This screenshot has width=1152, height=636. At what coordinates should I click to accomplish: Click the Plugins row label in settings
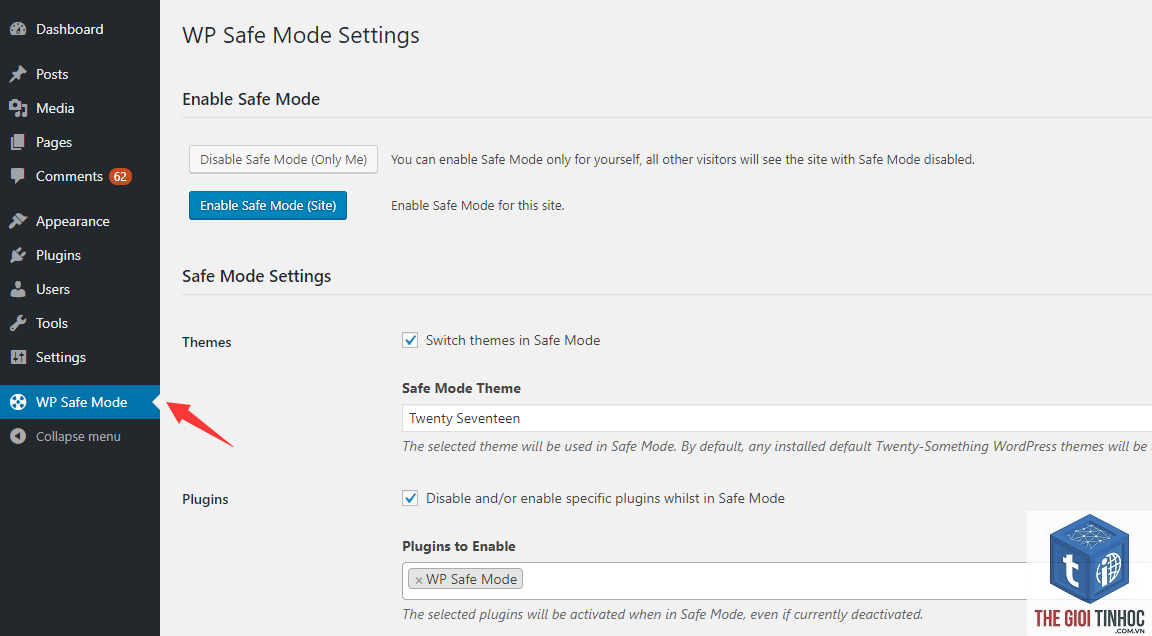205,499
